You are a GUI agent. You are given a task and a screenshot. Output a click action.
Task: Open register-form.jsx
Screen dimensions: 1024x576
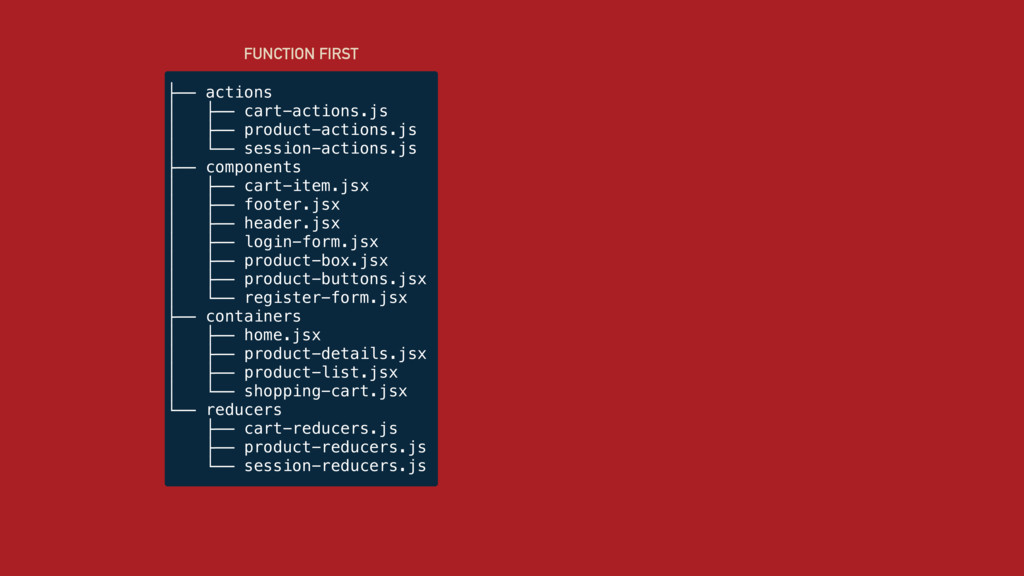coord(325,298)
